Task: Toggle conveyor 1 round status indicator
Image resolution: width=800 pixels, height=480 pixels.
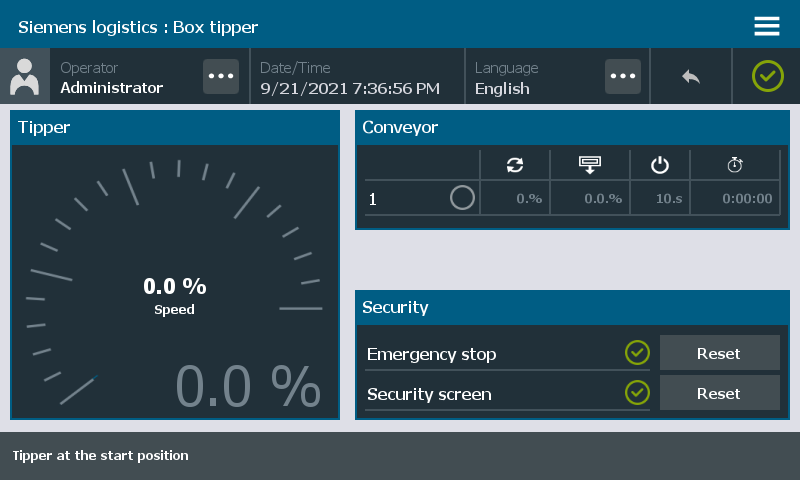Action: (462, 198)
